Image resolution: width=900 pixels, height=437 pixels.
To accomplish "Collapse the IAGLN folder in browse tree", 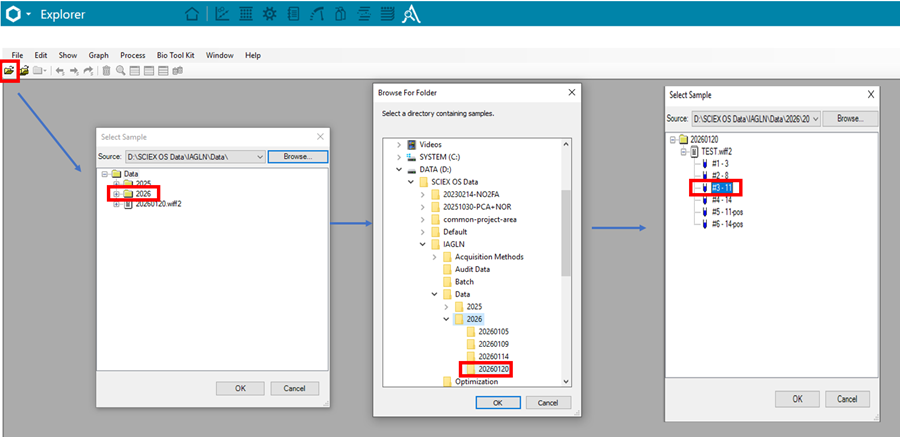I will coord(420,243).
